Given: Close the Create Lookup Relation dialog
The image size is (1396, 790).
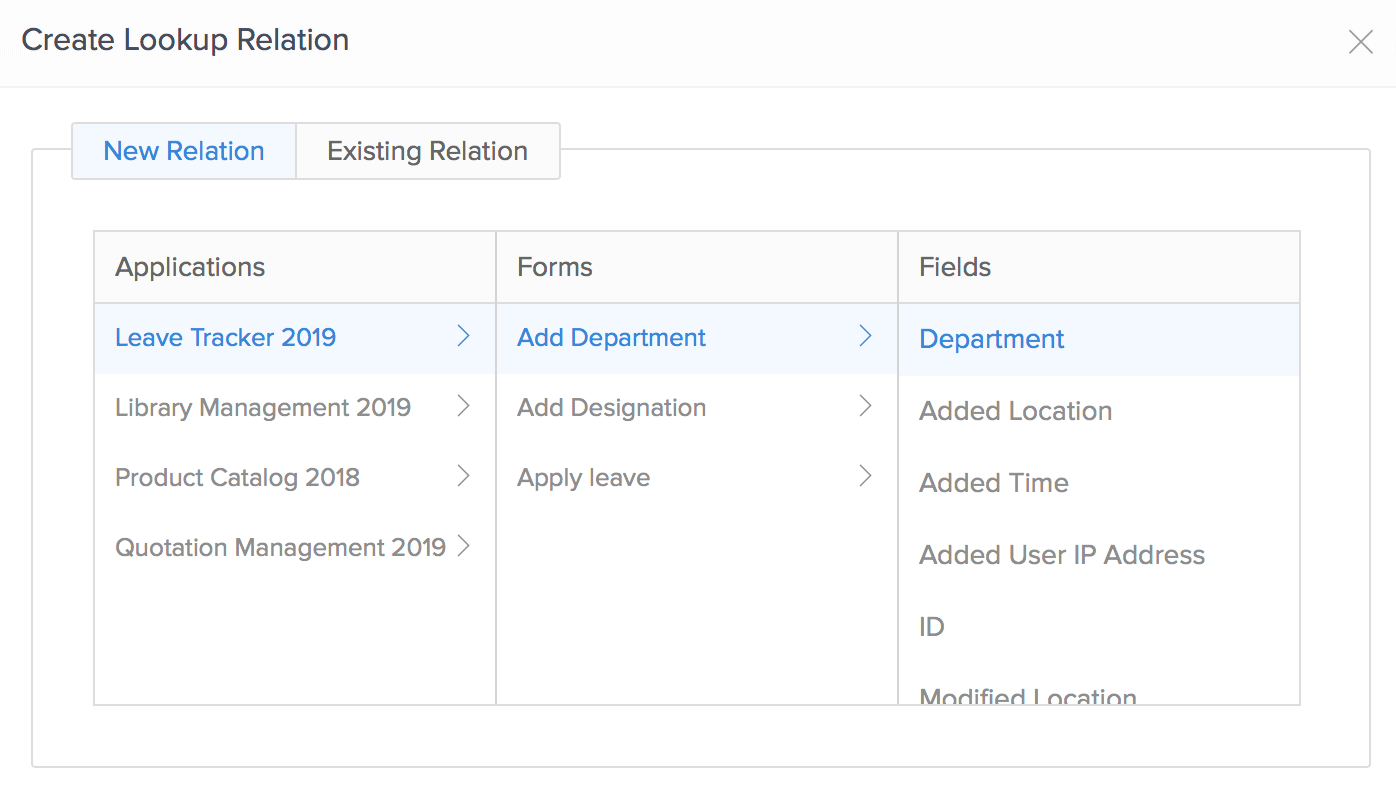Looking at the screenshot, I should point(1360,42).
